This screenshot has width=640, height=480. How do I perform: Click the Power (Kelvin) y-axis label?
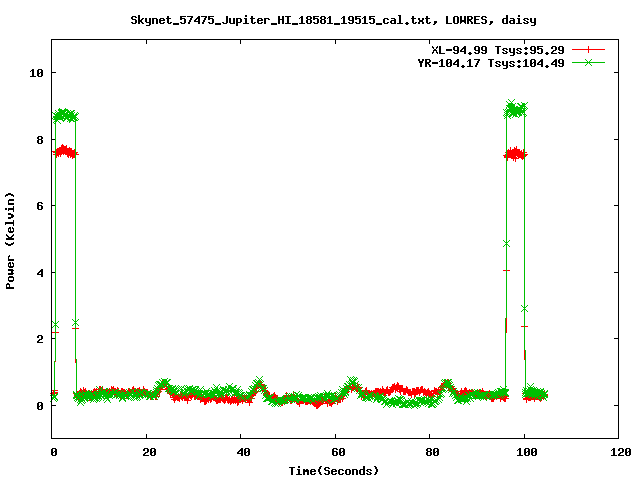click(10, 241)
